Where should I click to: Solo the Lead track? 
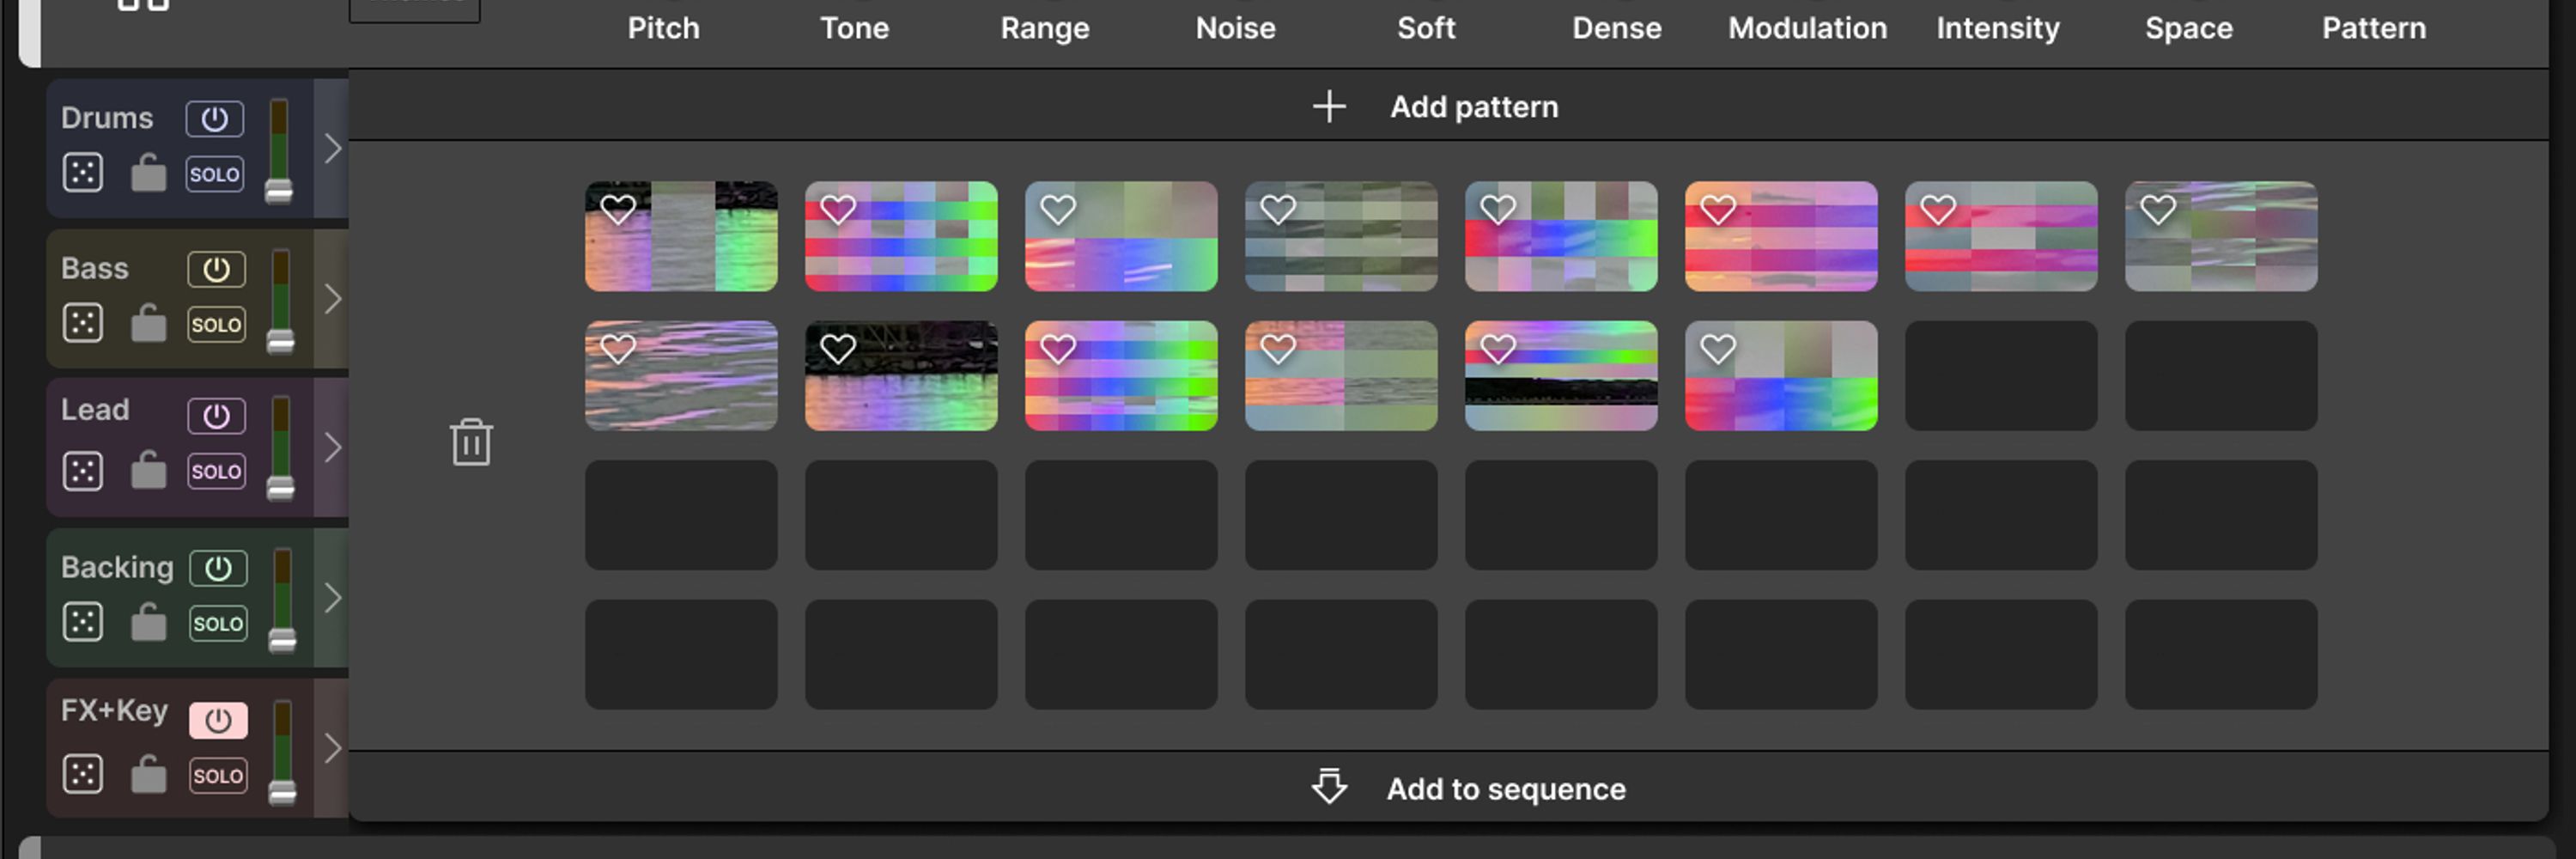click(x=216, y=471)
